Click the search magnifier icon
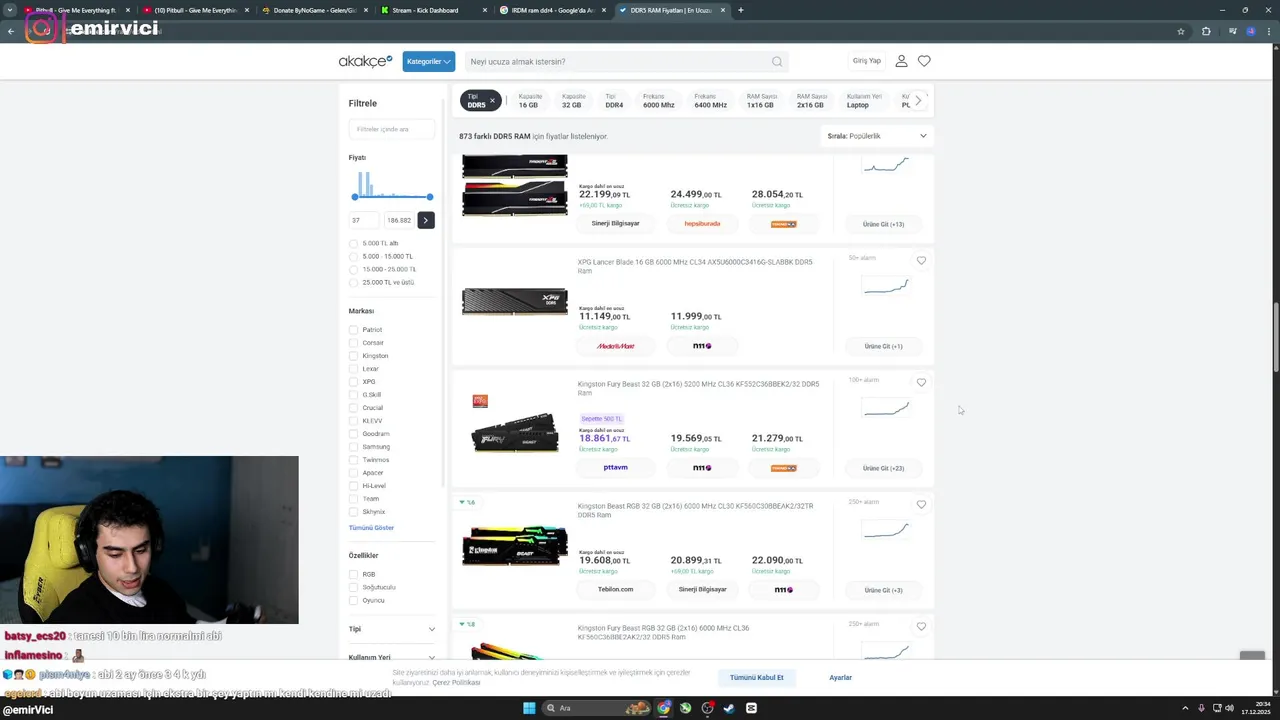1280x720 pixels. point(777,62)
